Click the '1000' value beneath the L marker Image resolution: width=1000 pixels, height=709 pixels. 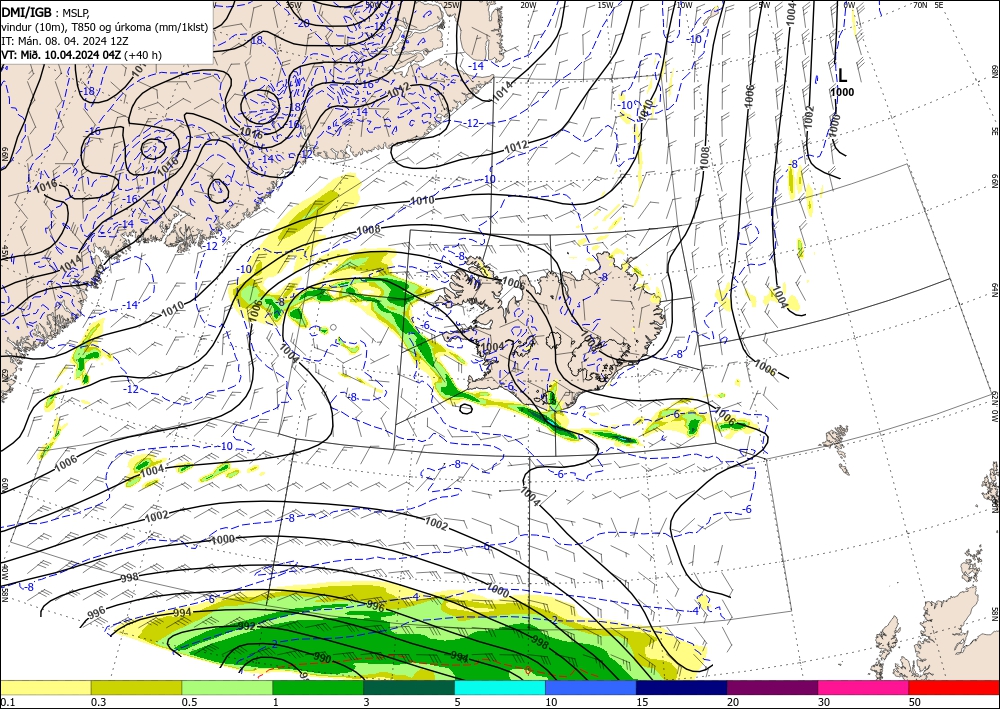842,92
